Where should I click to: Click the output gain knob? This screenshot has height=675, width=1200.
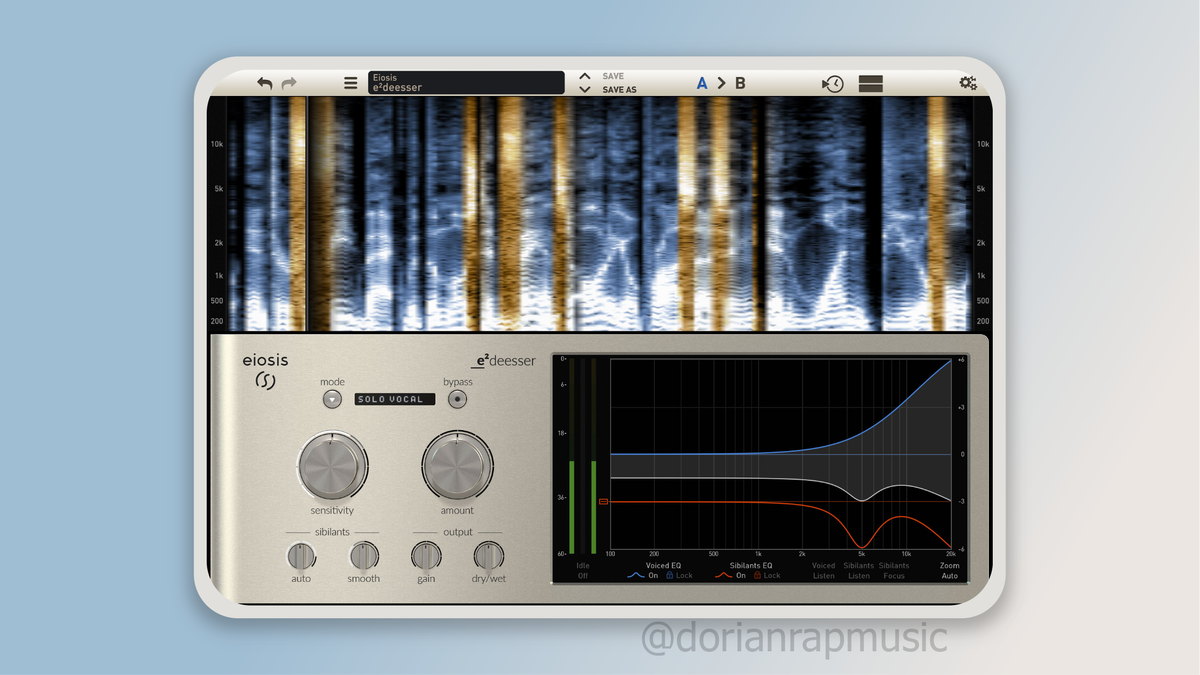coord(425,556)
